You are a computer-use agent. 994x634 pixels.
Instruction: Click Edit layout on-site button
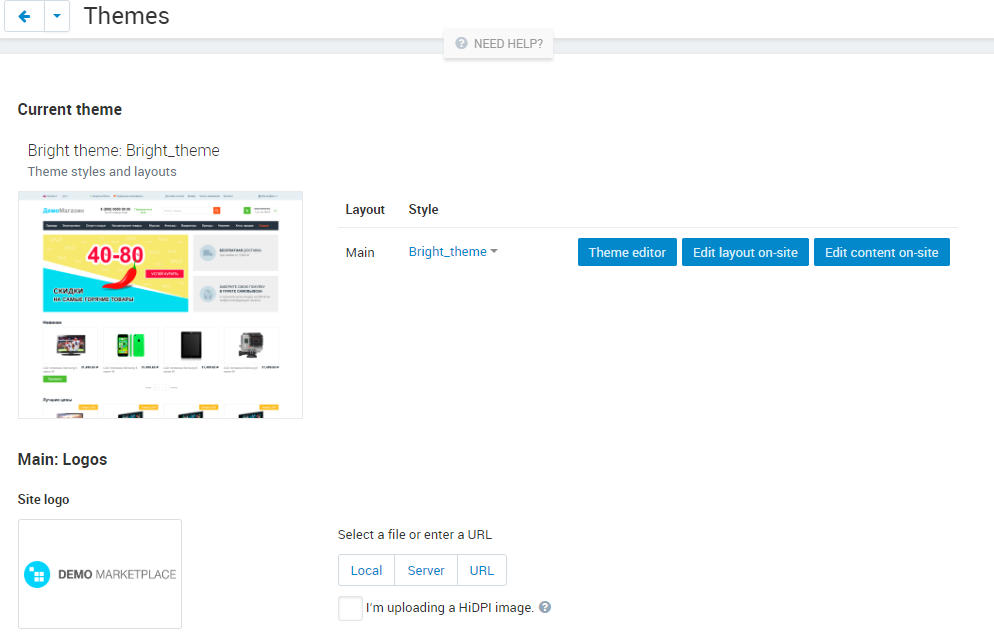point(745,252)
